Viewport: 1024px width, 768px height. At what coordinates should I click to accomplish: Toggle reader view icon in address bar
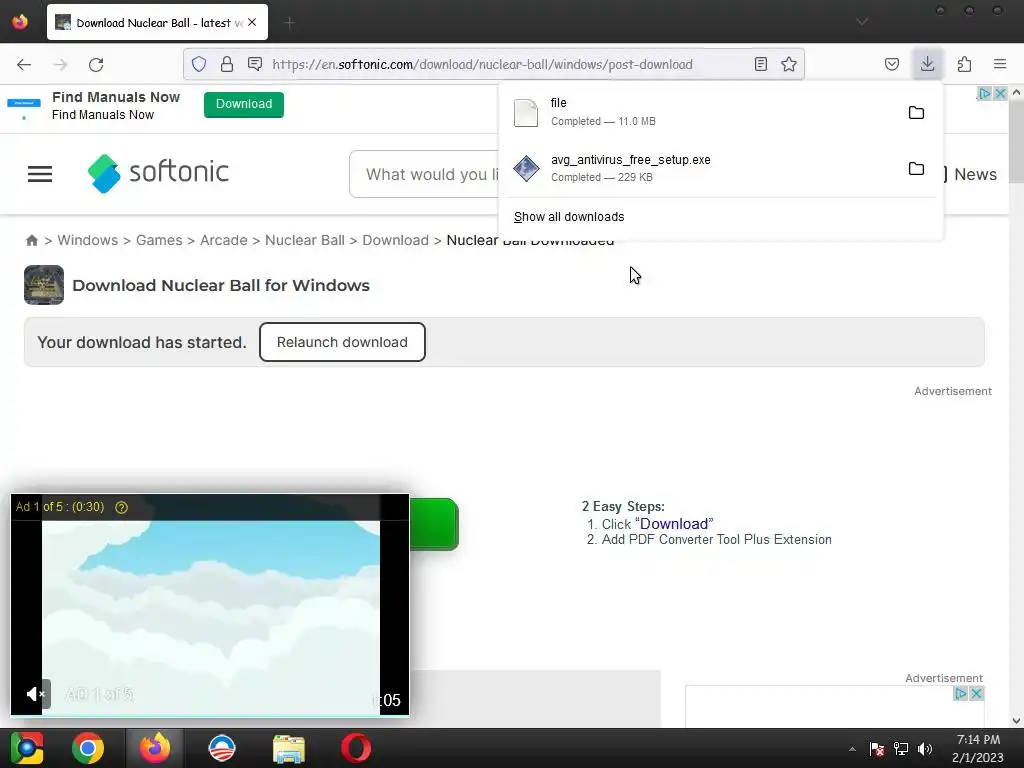[x=761, y=64]
